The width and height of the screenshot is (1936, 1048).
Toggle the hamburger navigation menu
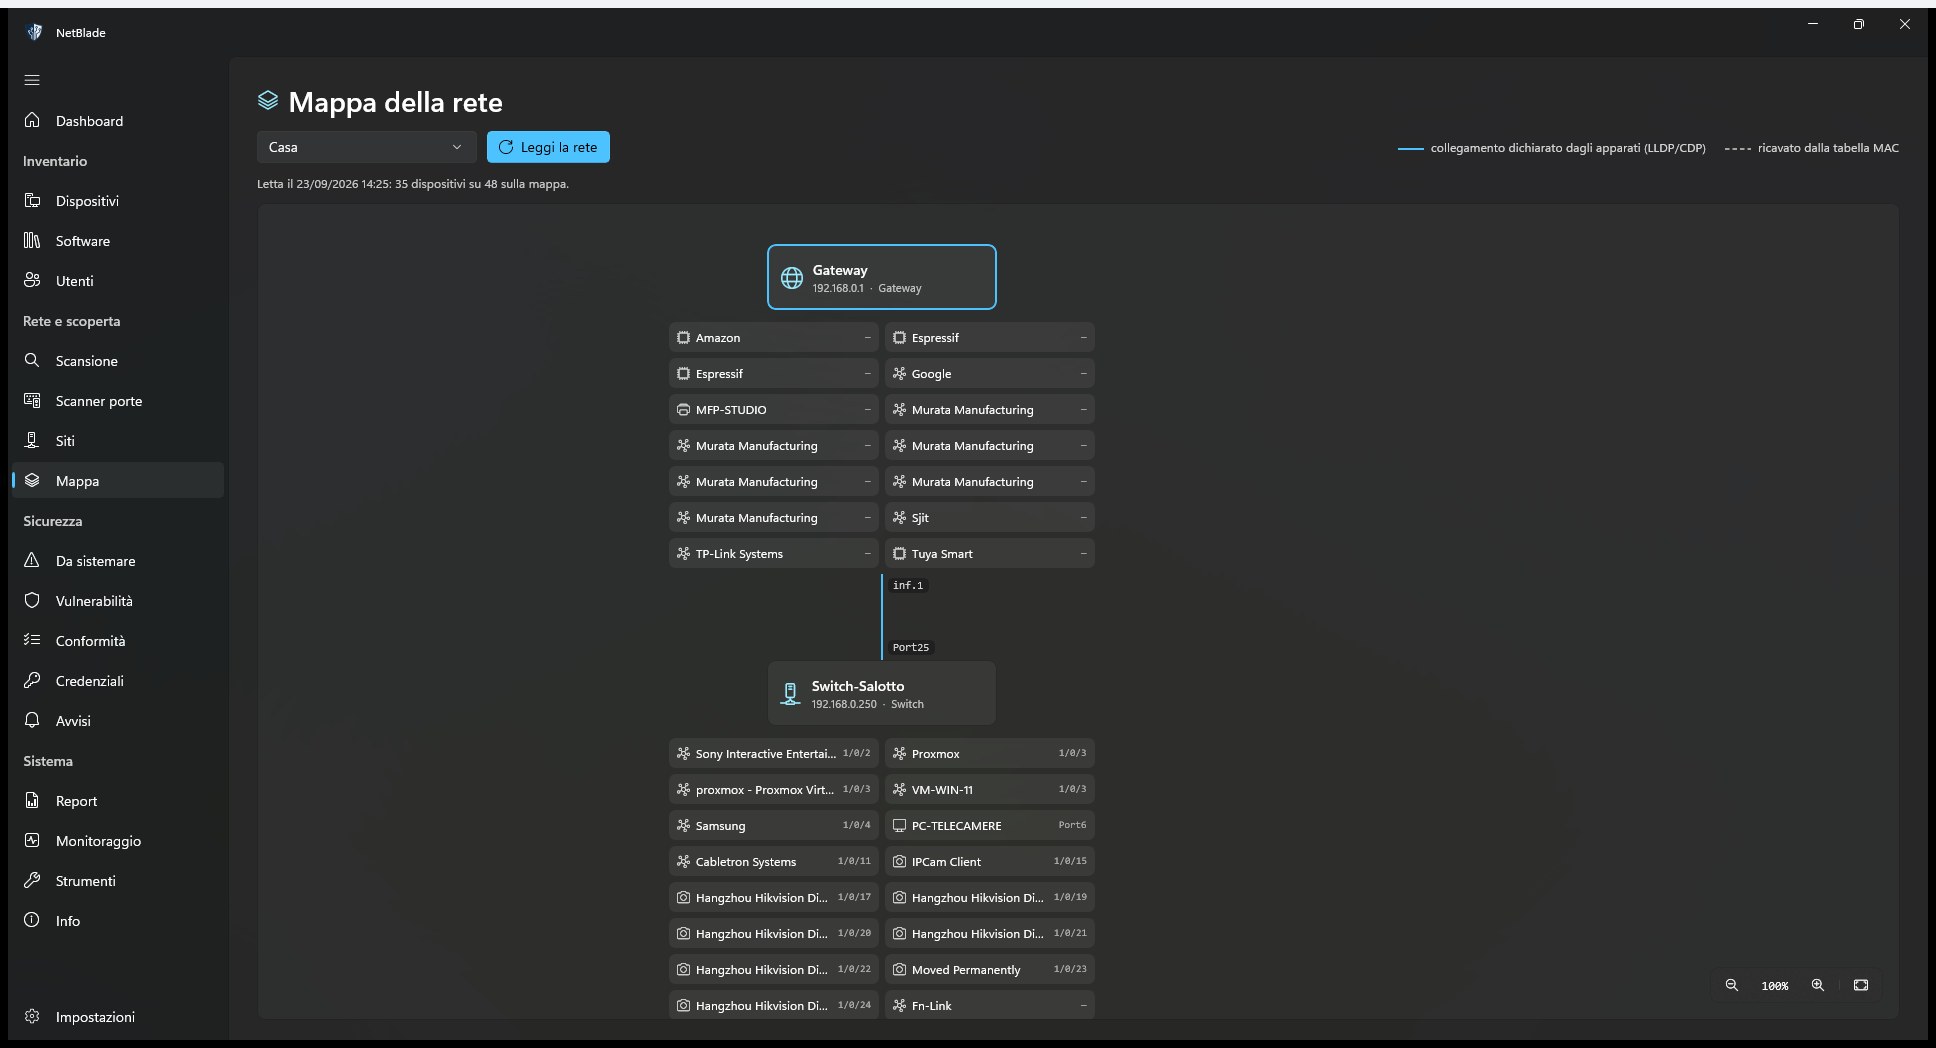pos(32,80)
